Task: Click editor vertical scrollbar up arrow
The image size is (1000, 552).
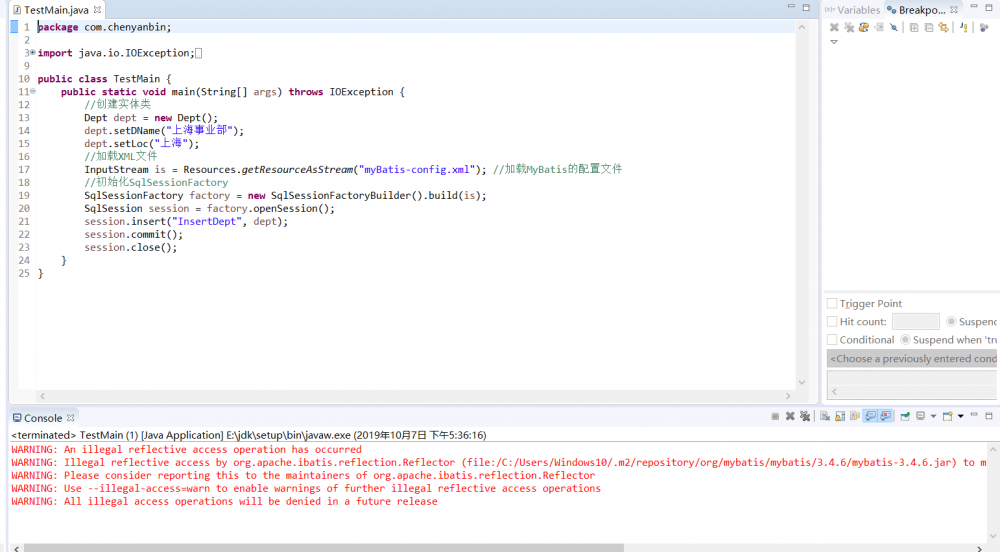Action: coord(802,27)
